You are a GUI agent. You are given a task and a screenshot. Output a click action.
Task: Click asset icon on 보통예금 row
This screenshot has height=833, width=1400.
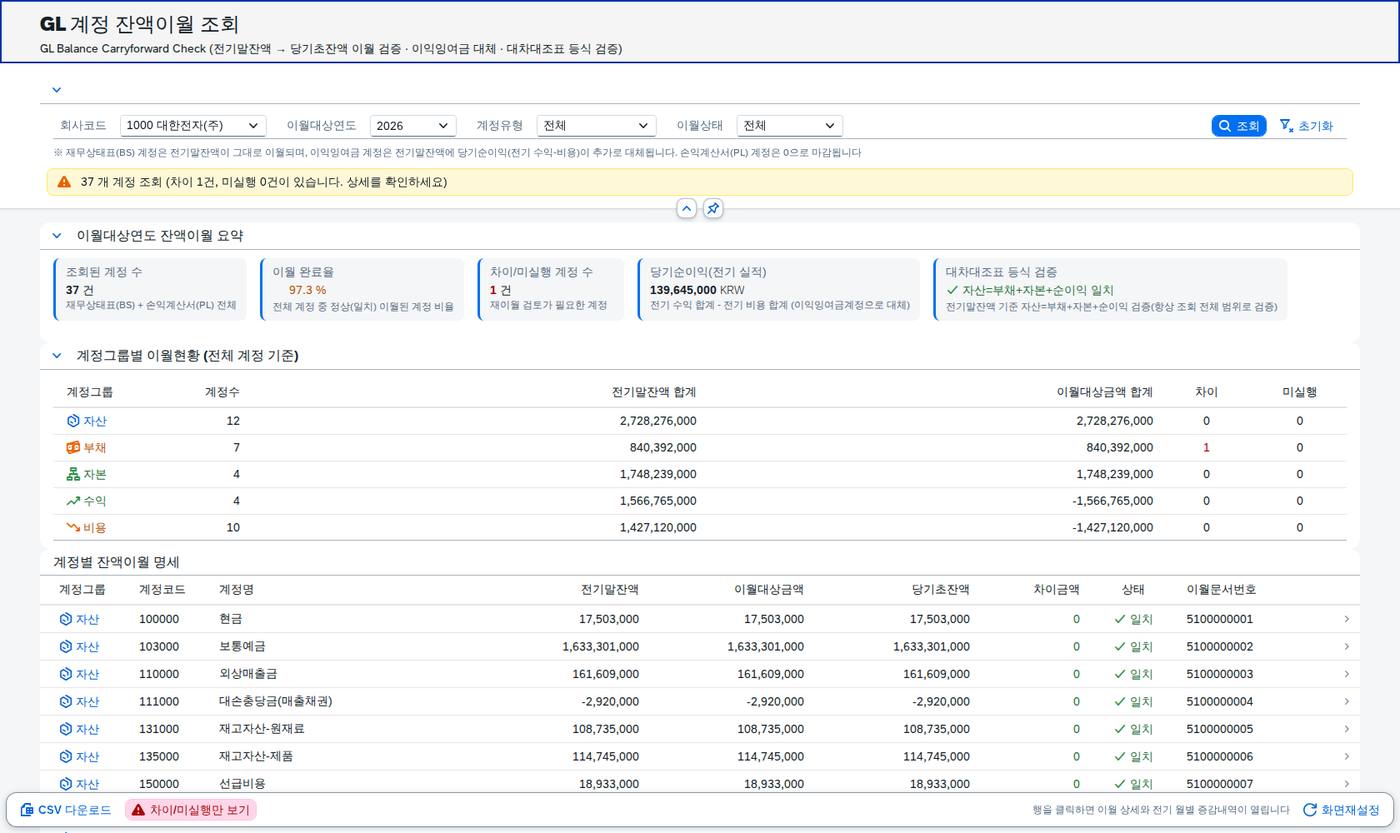[66, 647]
